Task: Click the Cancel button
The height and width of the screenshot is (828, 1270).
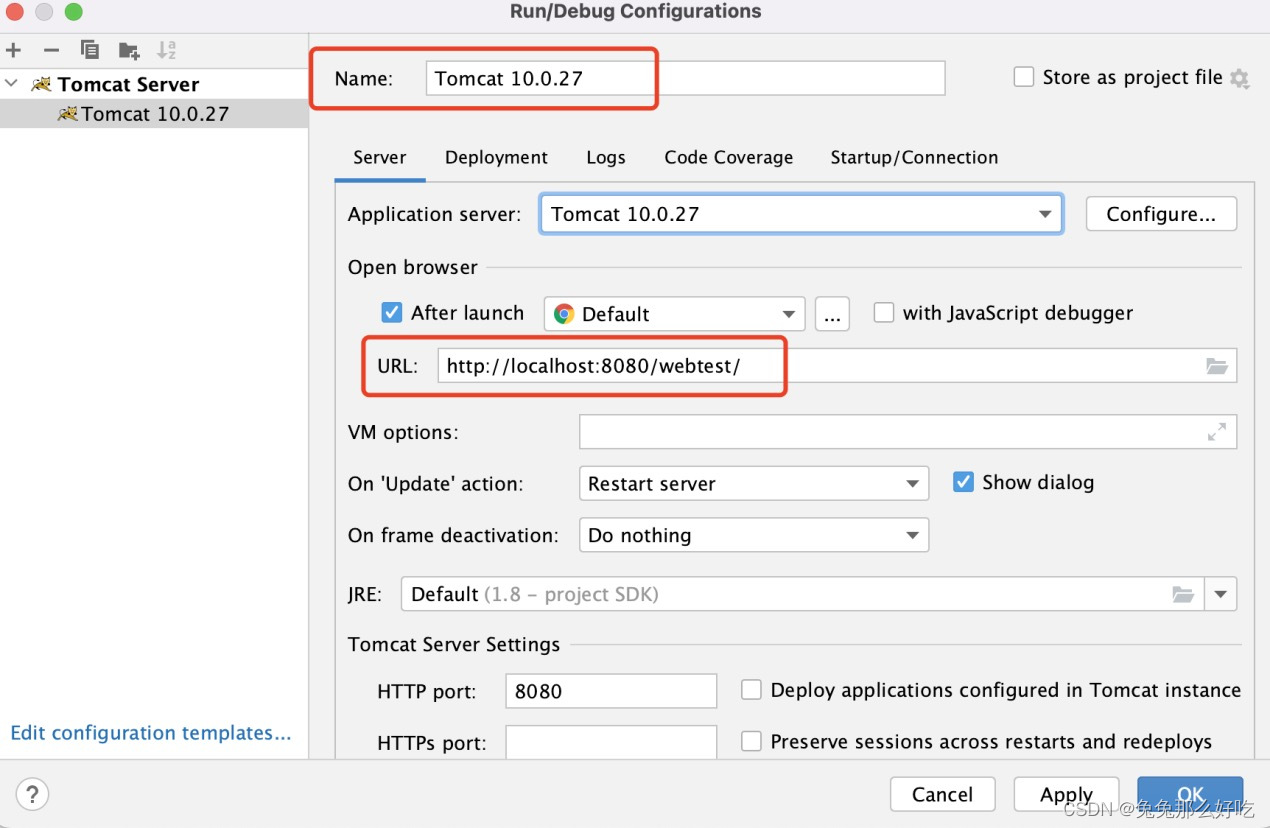Action: click(x=943, y=795)
